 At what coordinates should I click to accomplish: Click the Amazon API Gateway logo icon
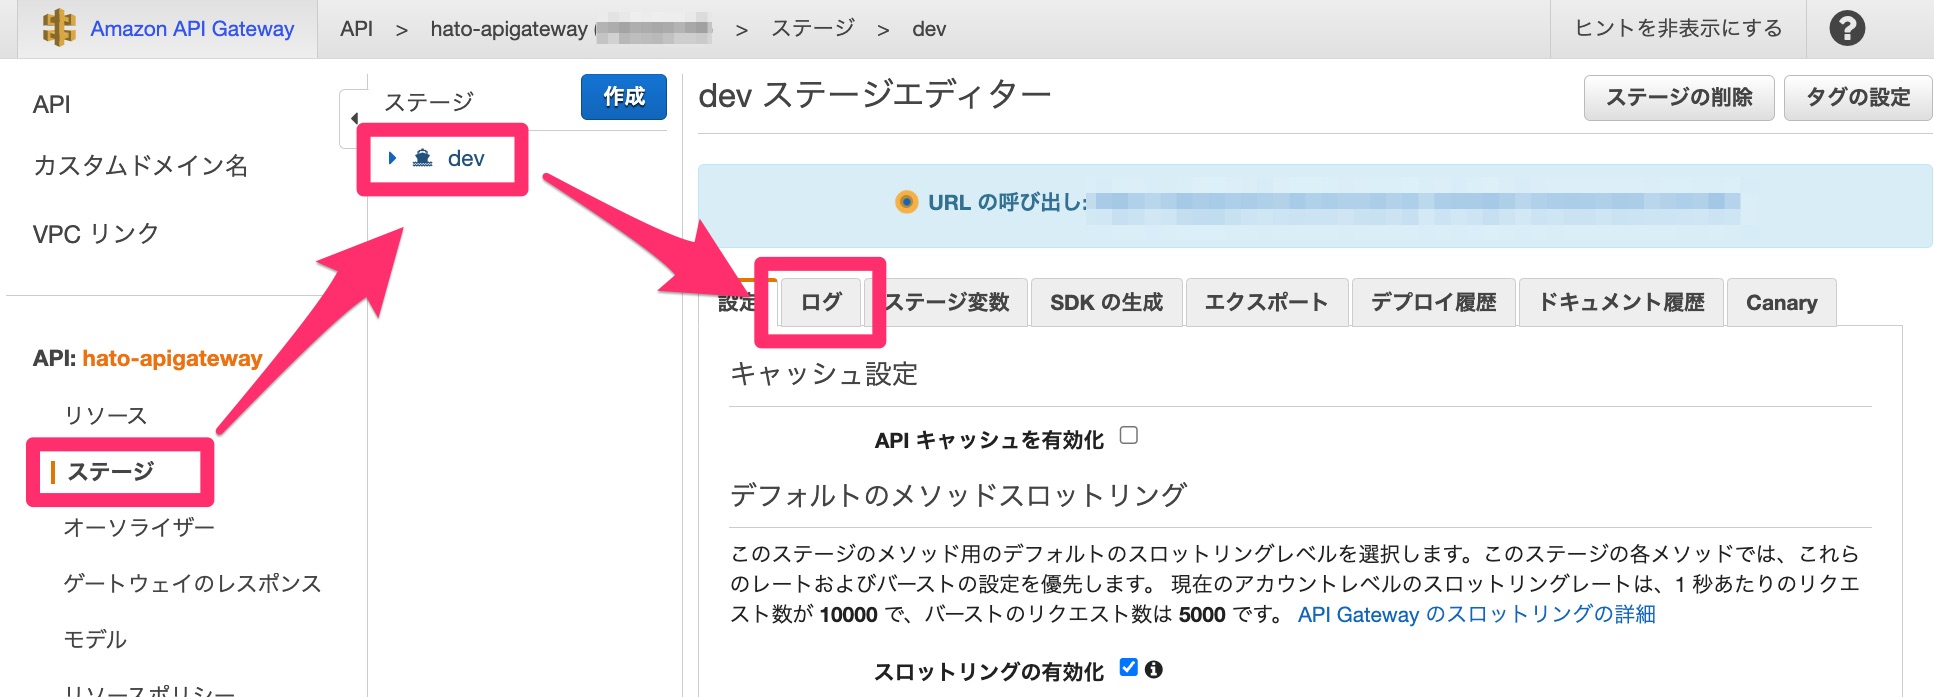(60, 28)
